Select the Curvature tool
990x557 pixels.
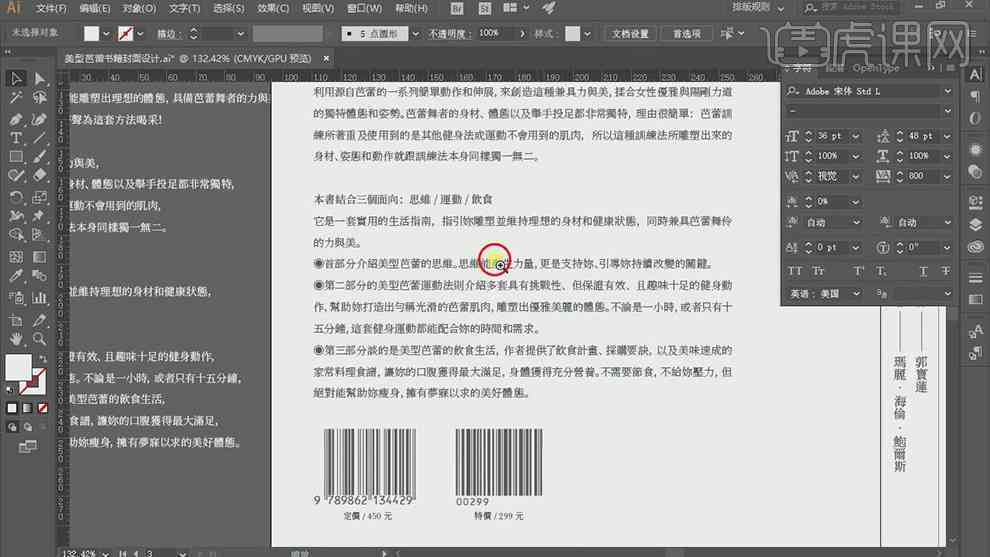pyautogui.click(x=39, y=118)
